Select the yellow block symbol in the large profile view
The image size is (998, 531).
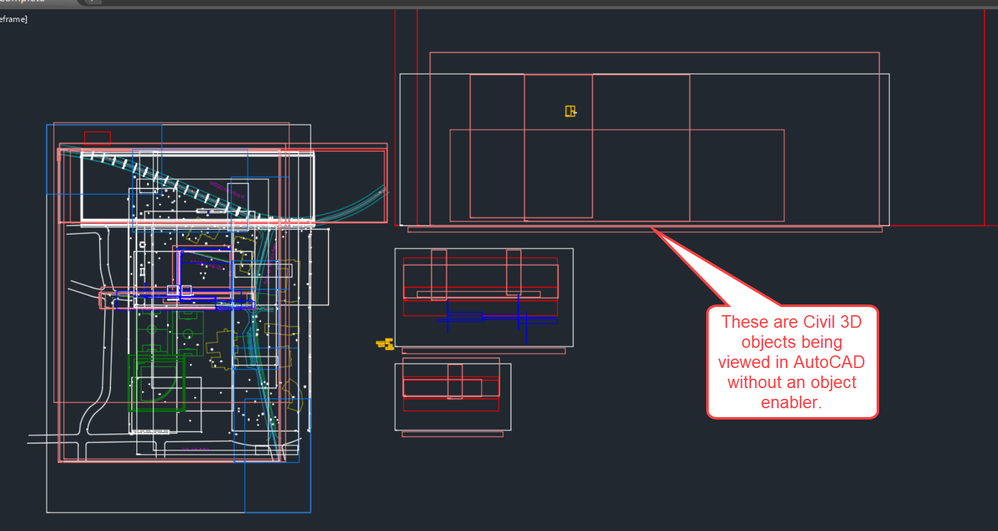[570, 111]
